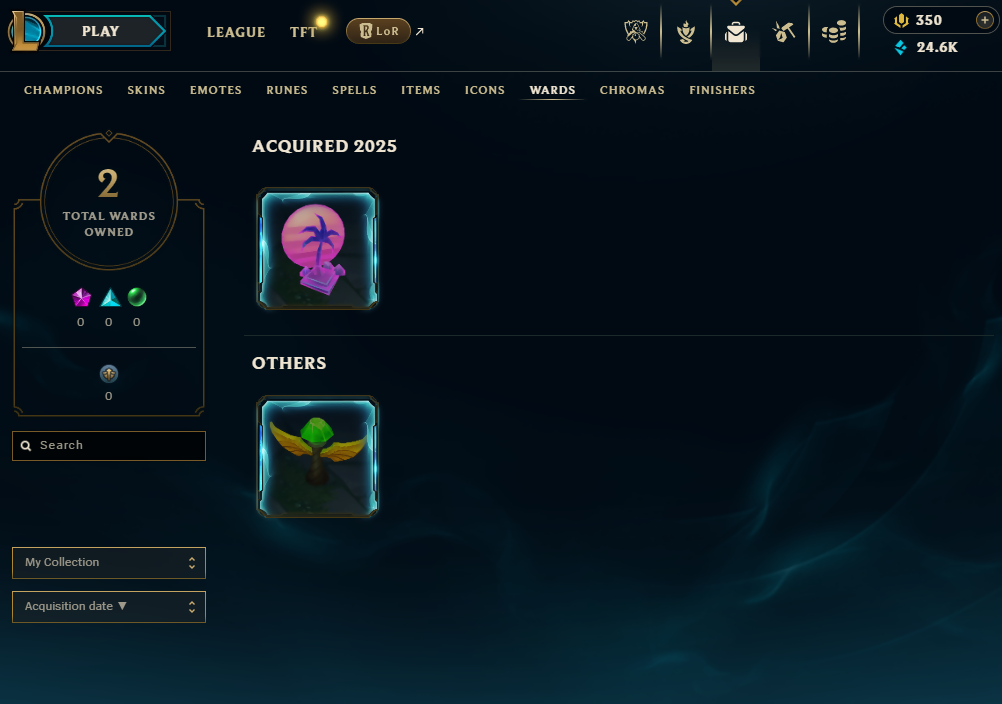The image size is (1002, 704).
Task: Click the blue crest legacy icon
Action: tap(109, 374)
